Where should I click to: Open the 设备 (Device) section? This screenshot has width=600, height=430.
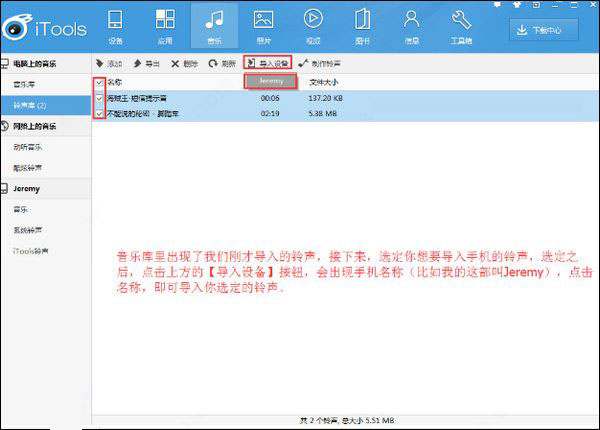click(115, 26)
